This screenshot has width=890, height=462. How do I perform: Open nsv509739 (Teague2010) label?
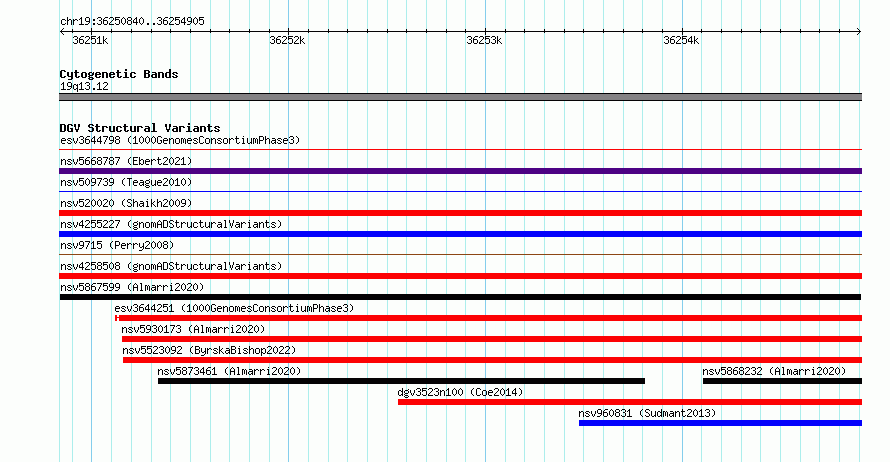[126, 182]
